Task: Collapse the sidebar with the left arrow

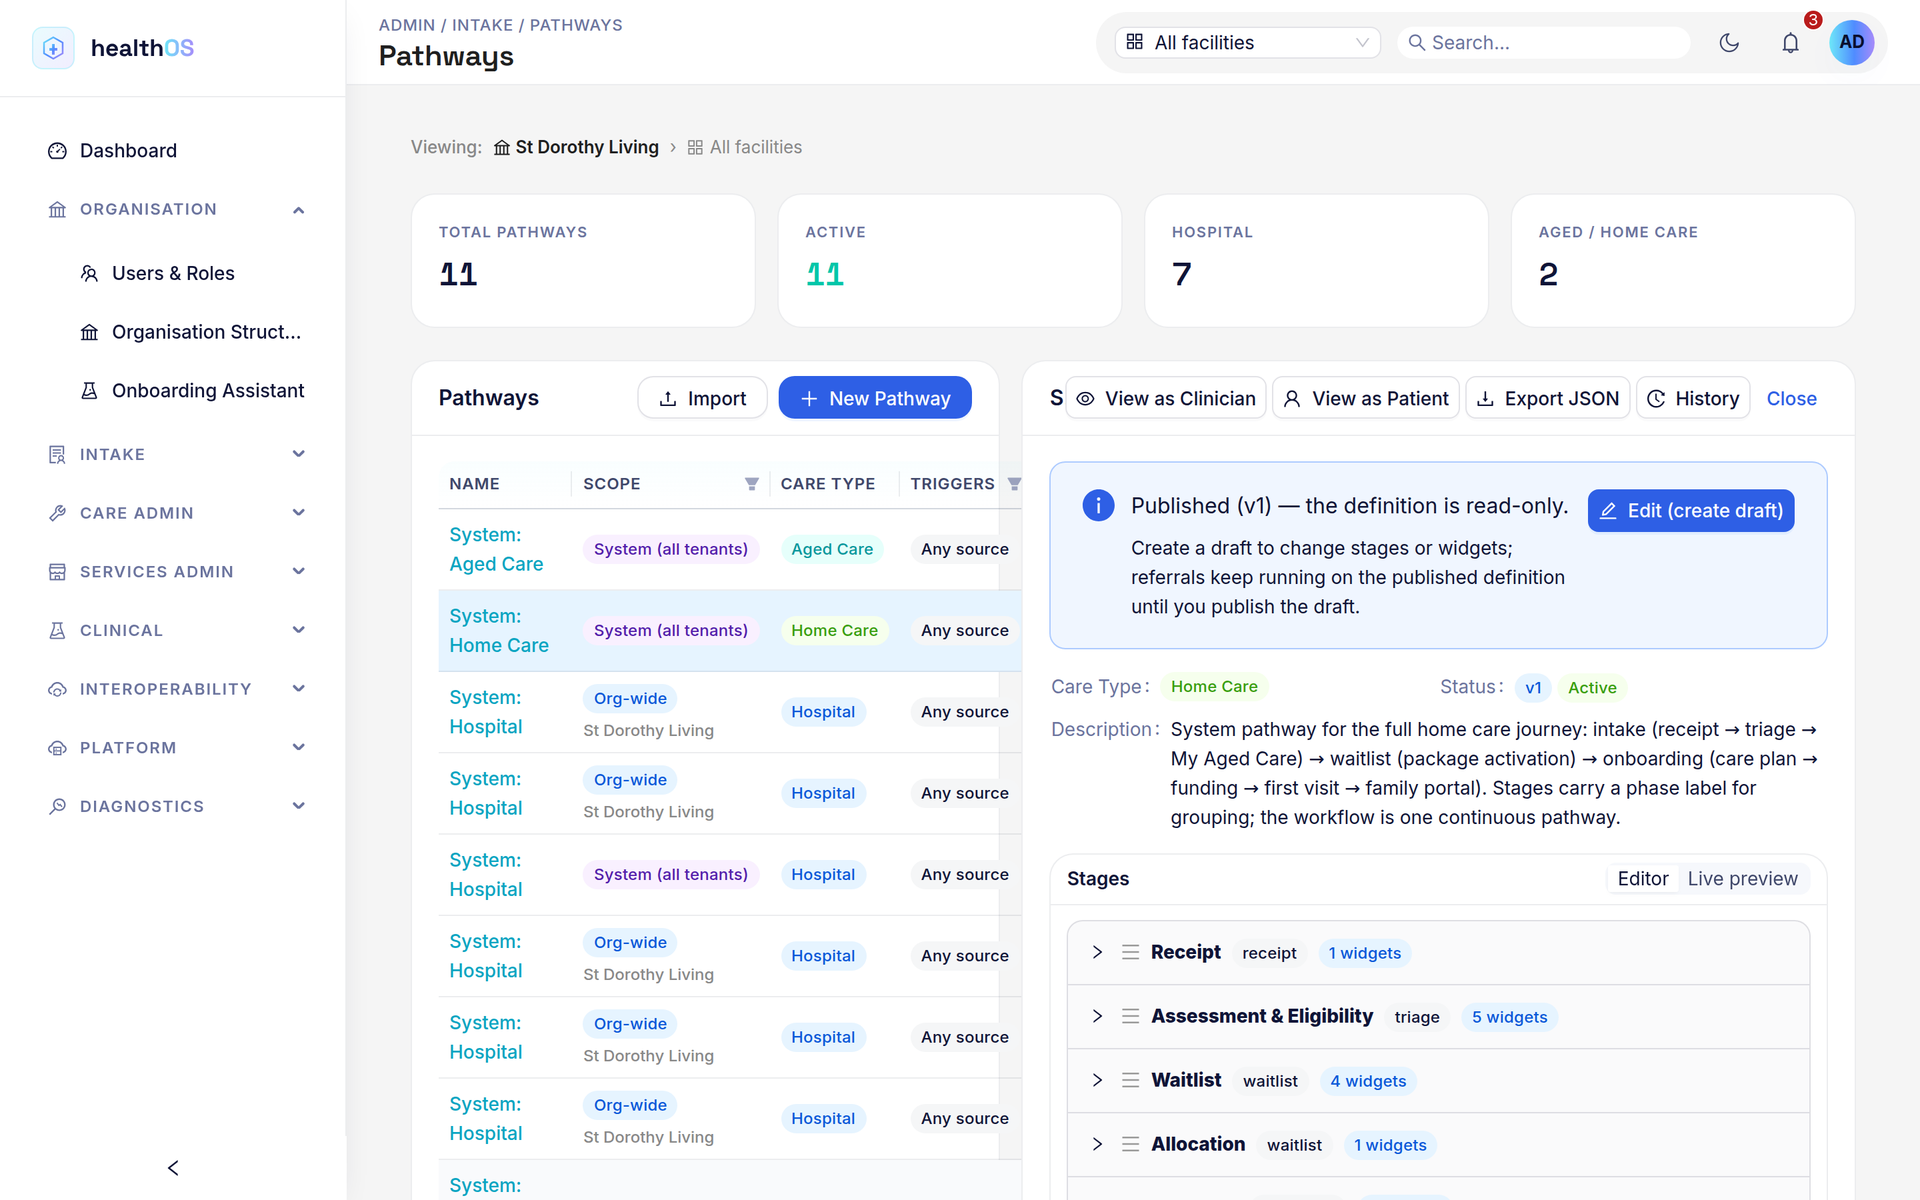Action: (x=173, y=1167)
